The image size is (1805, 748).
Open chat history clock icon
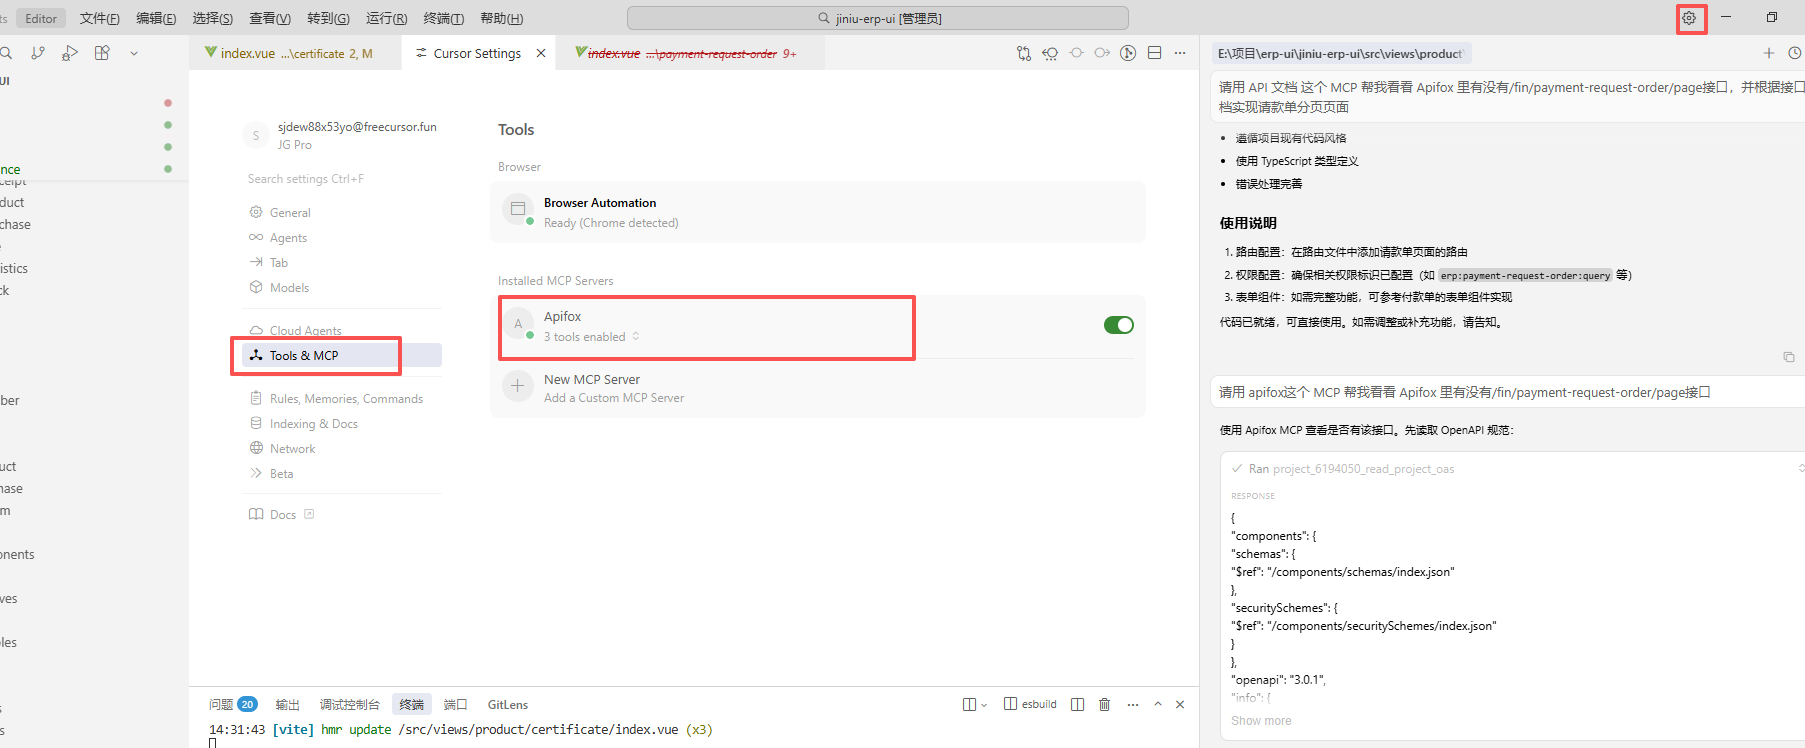(1795, 53)
